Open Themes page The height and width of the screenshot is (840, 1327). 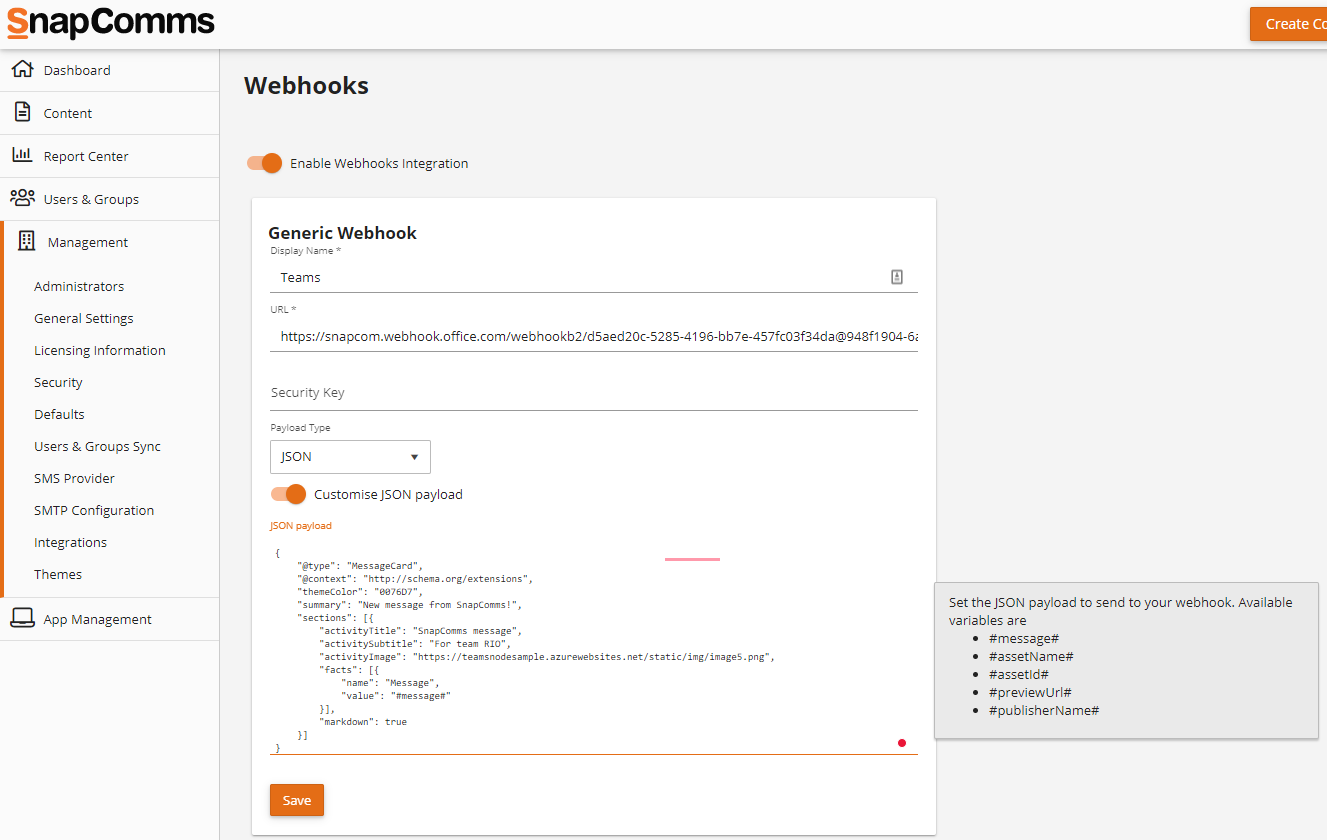(x=58, y=574)
